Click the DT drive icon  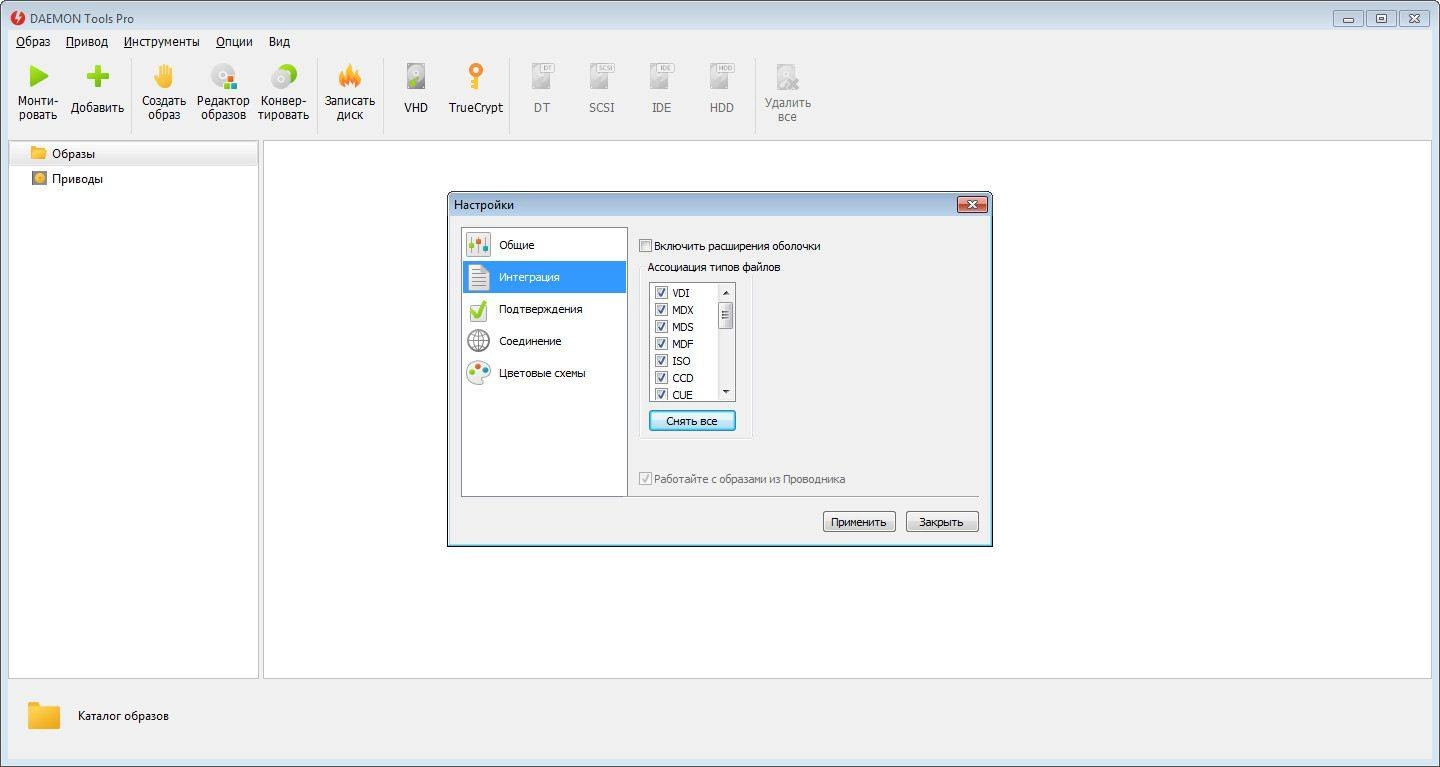pyautogui.click(x=541, y=76)
